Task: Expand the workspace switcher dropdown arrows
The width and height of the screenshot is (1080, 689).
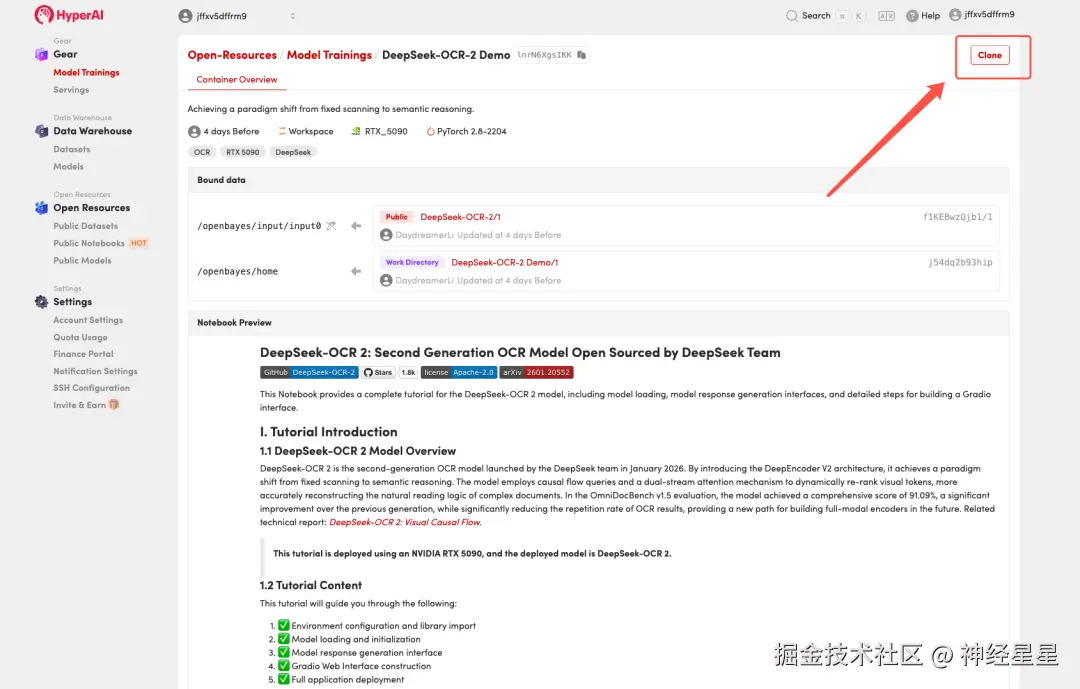Action: click(x=293, y=16)
